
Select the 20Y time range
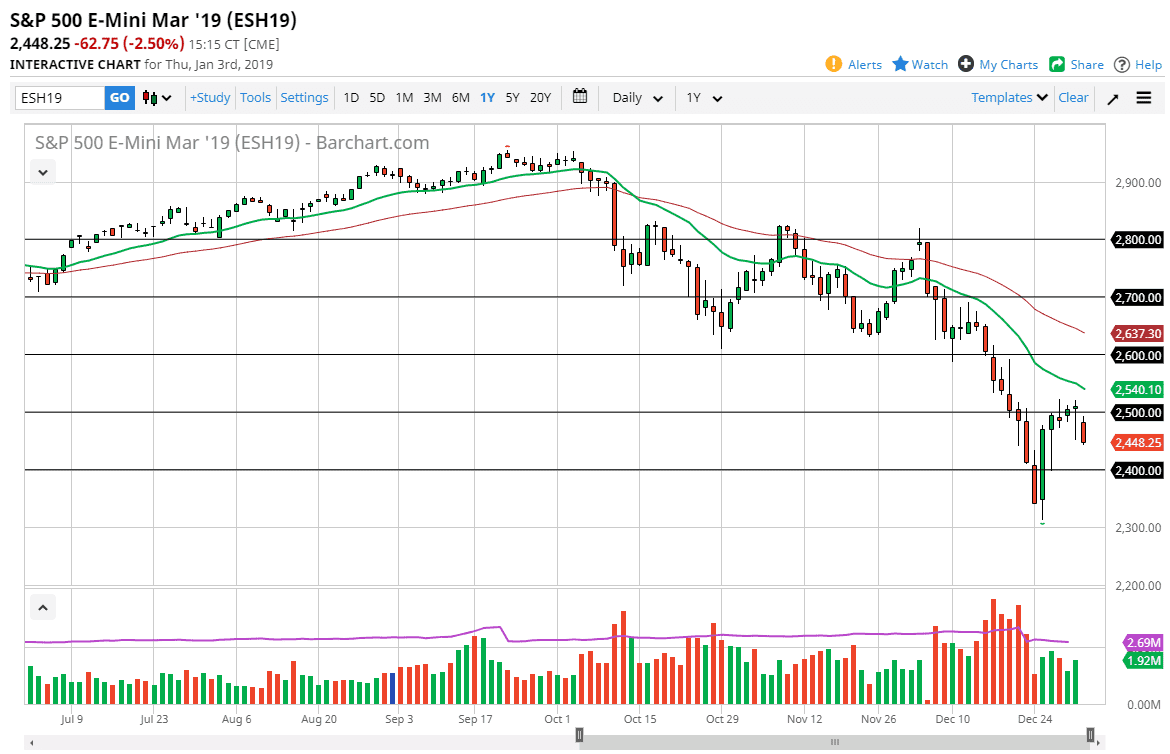540,97
